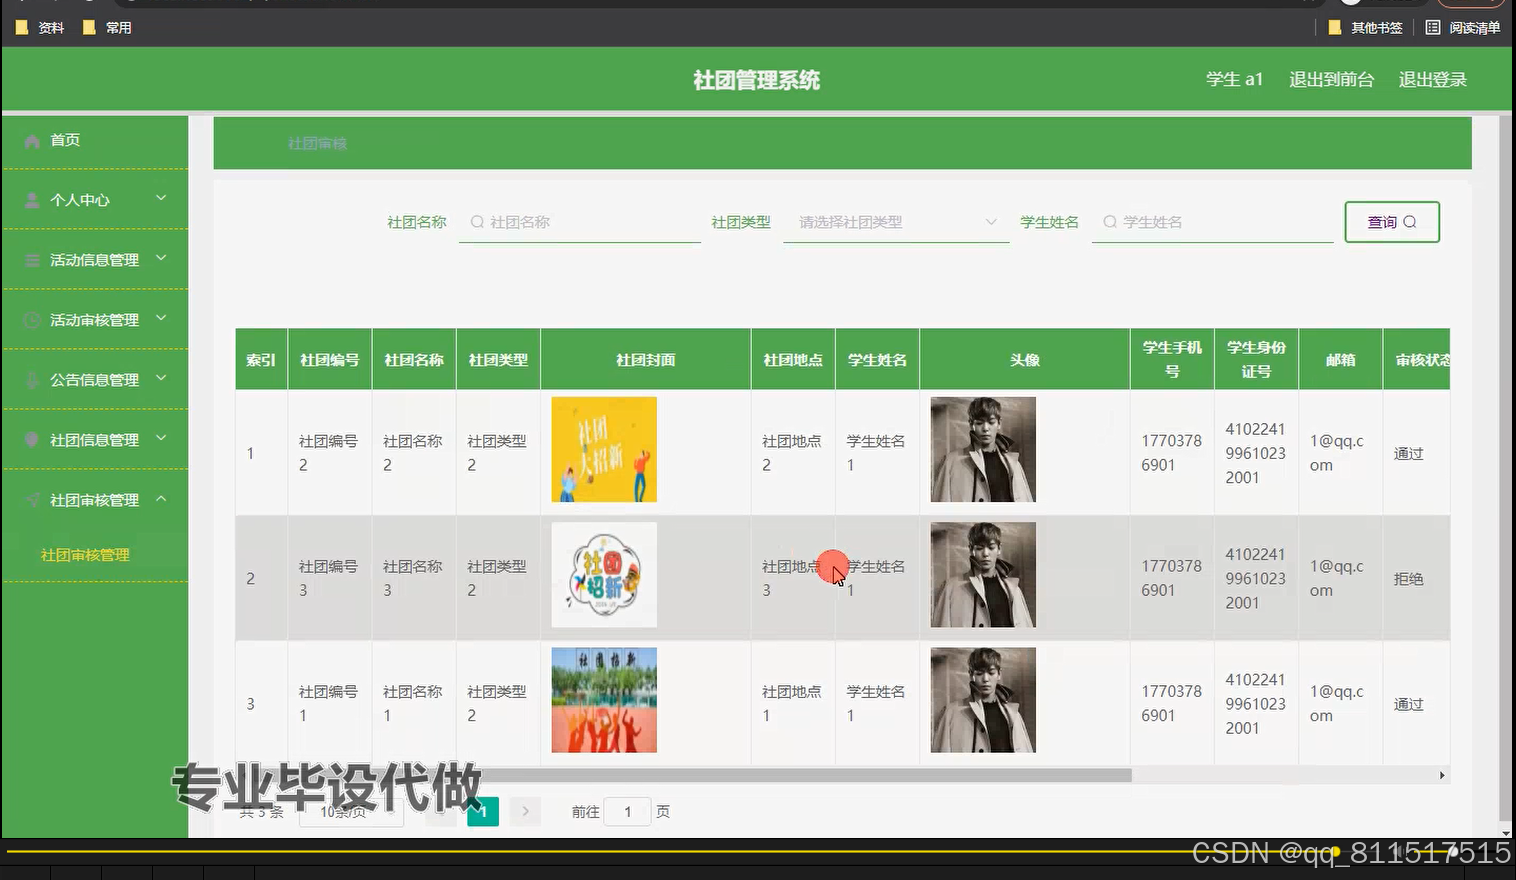This screenshot has width=1516, height=880.
Task: Click the avatar photo in row 1
Action: tap(983, 450)
